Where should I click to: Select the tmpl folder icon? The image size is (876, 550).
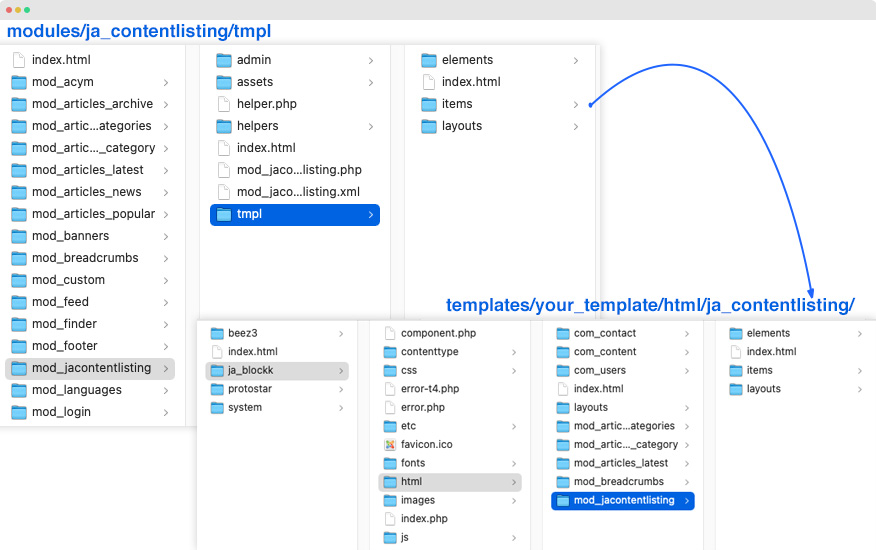[x=223, y=215]
